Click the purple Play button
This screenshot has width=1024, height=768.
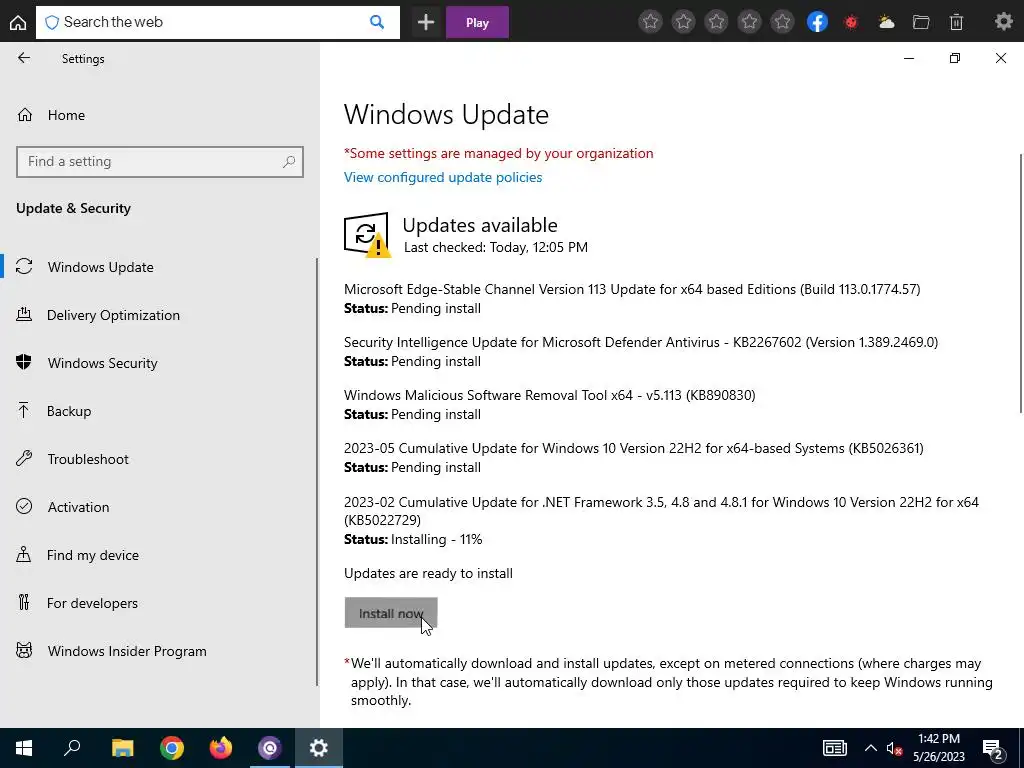click(x=477, y=22)
